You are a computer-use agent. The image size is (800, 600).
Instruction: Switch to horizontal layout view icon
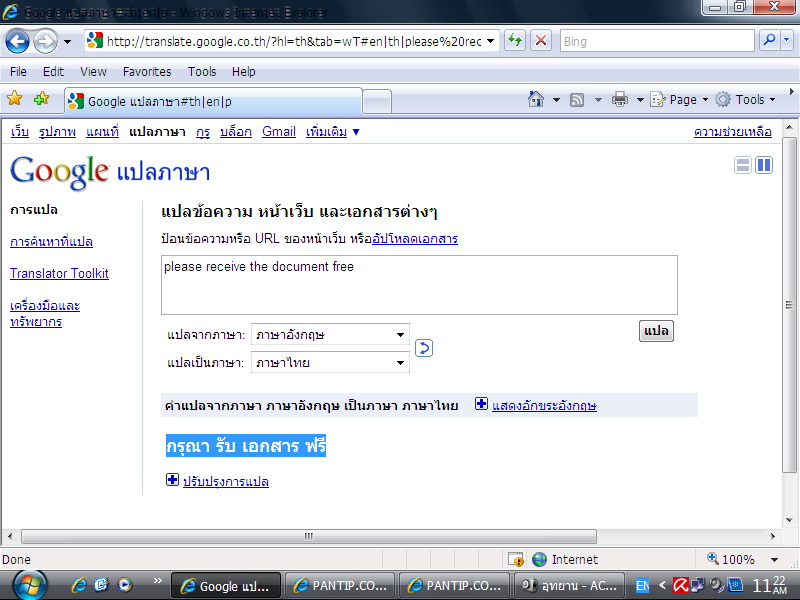coord(743,165)
